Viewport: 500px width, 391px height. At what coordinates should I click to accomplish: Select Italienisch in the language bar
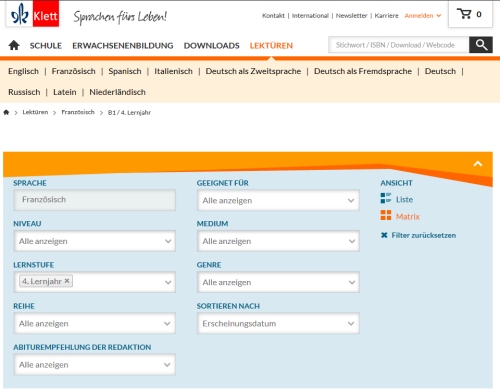pos(173,71)
